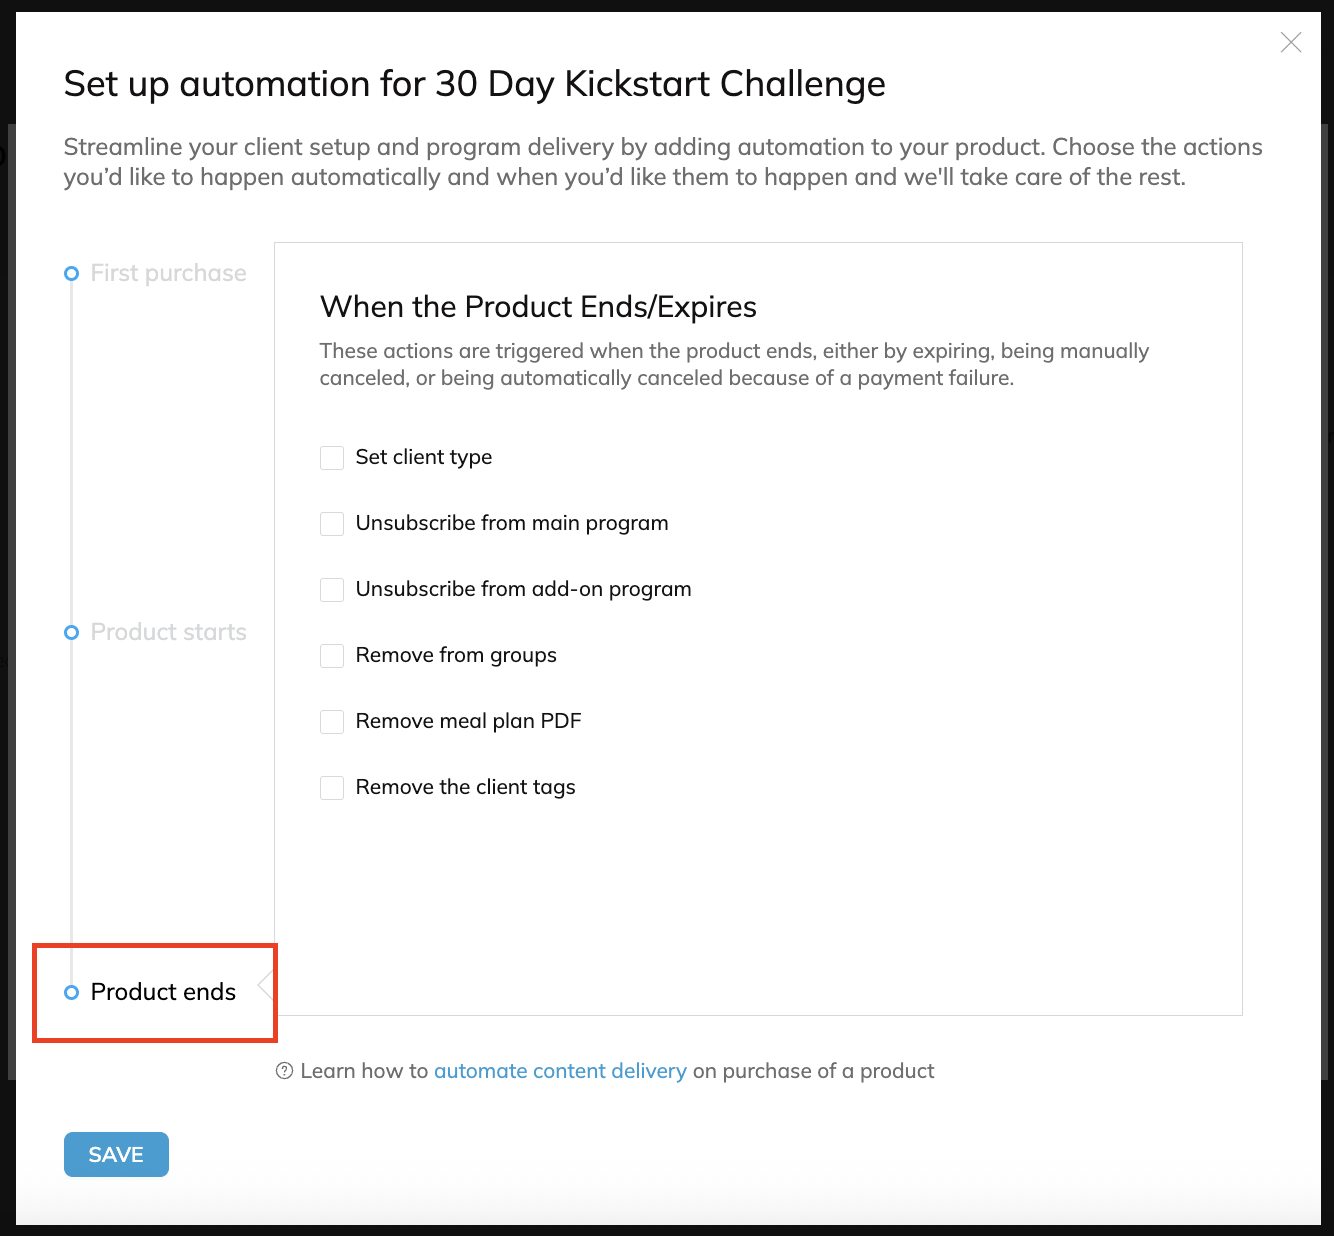Image resolution: width=1334 pixels, height=1236 pixels.
Task: Click the First purchase step circle
Action: [x=71, y=274]
